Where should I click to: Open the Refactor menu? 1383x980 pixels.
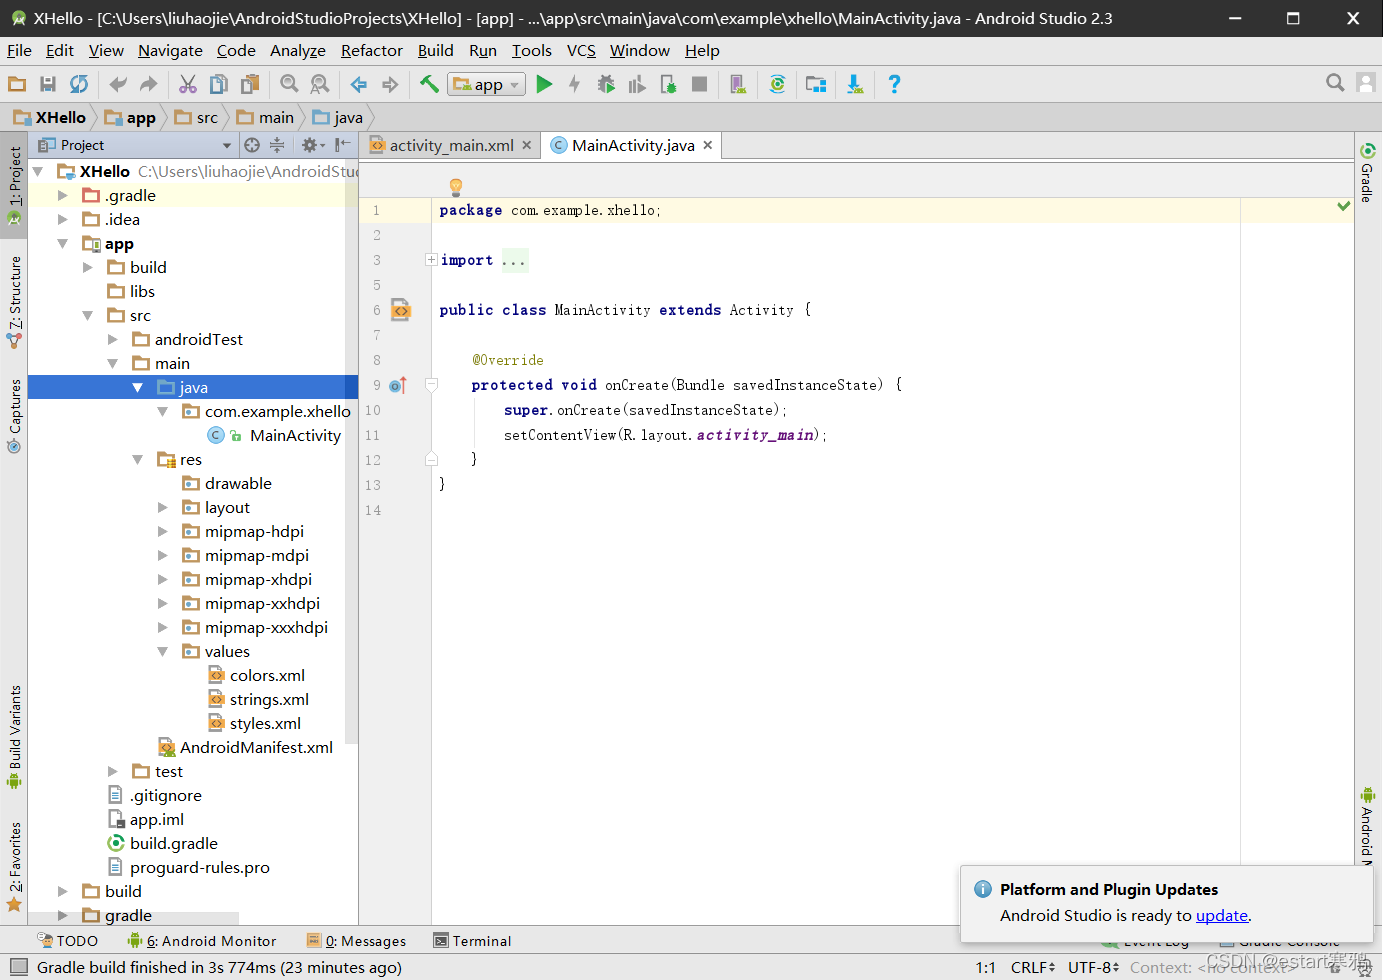pos(371,51)
